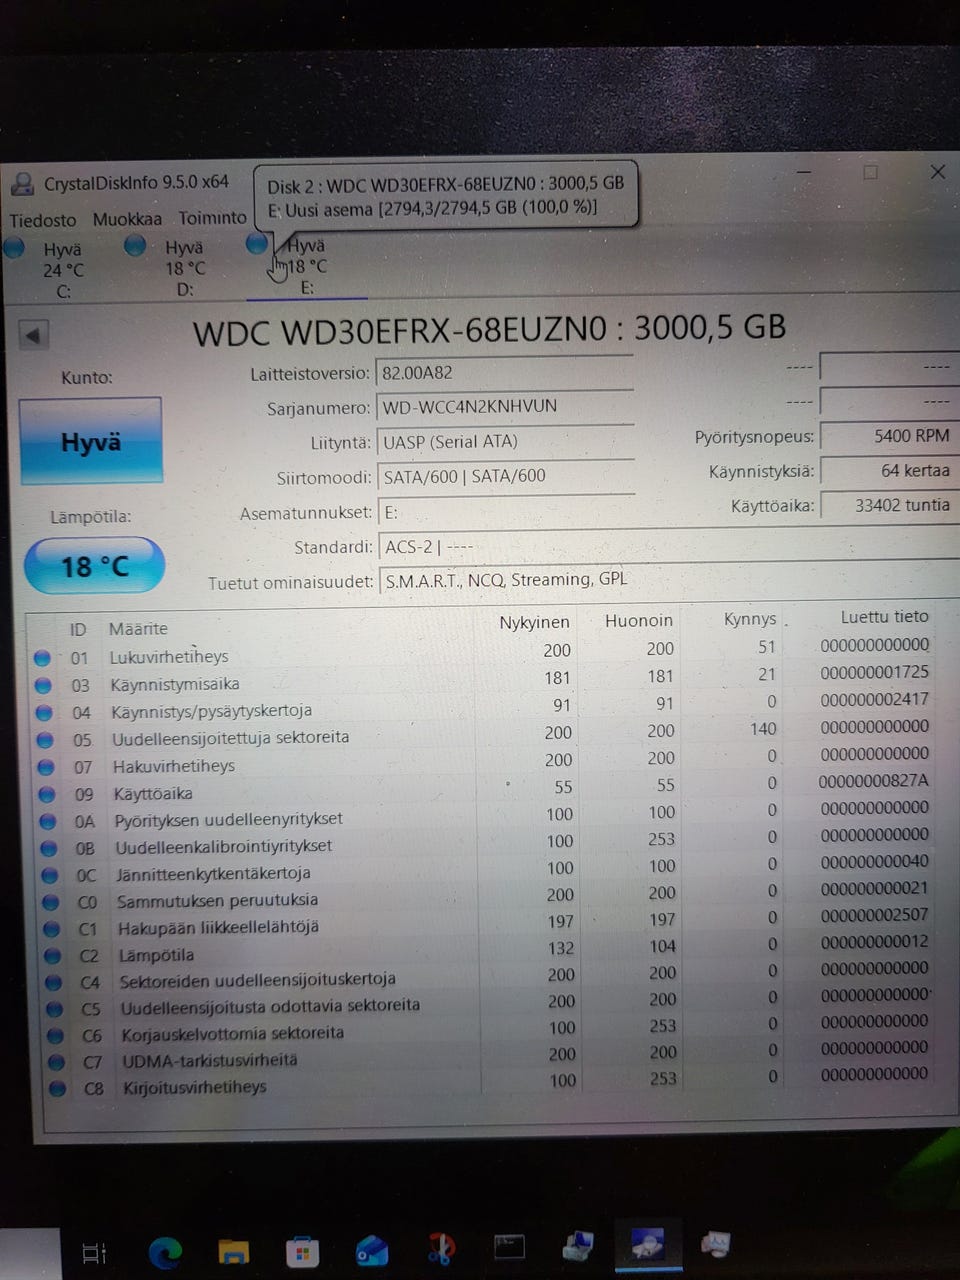The height and width of the screenshot is (1280, 960).
Task: Select the UDMA-tarkistusvirheitä row text
Action: (210, 1060)
